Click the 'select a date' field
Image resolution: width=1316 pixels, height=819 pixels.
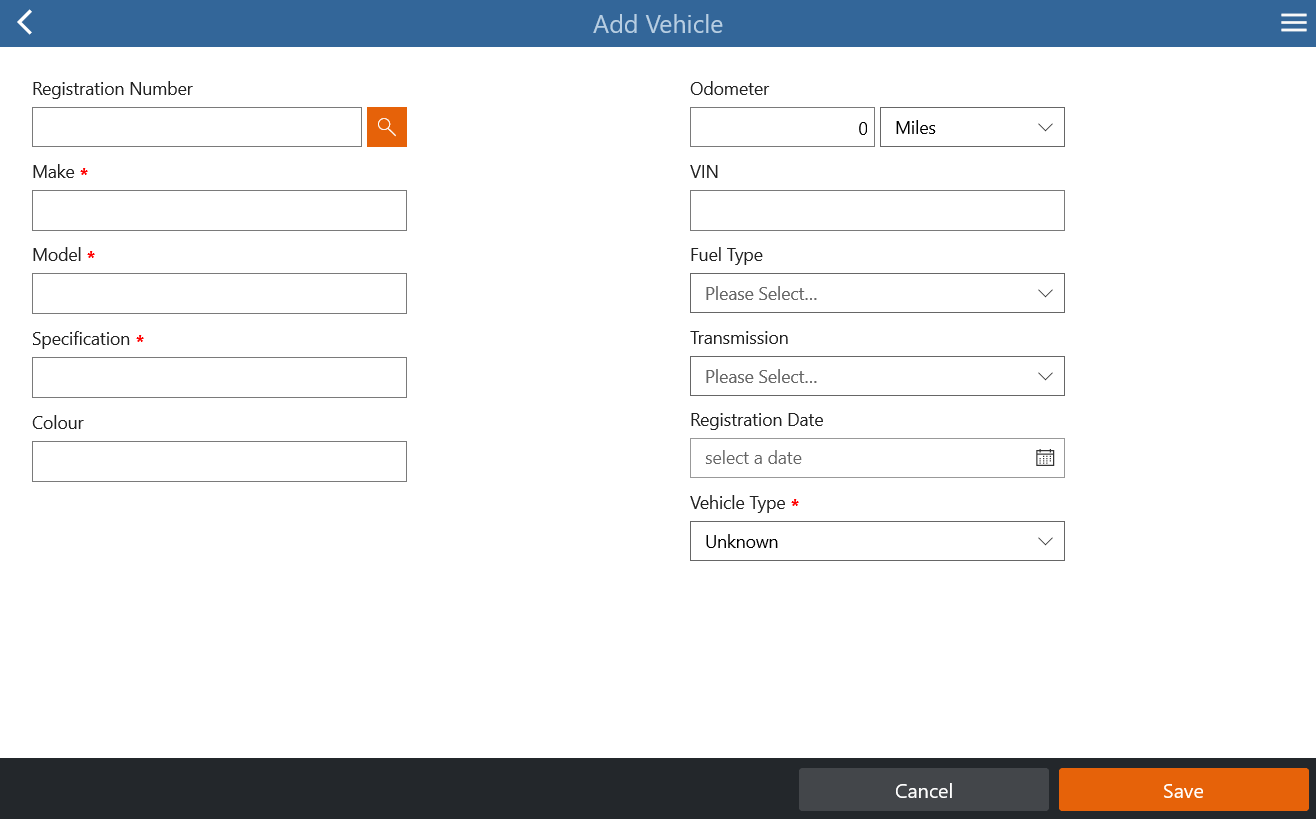(877, 458)
